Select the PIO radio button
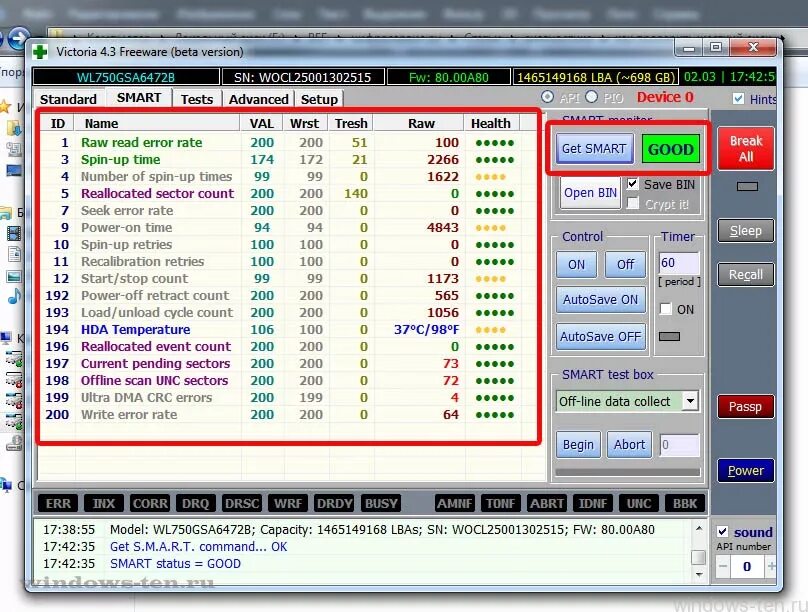The height and width of the screenshot is (612, 808). coord(592,97)
